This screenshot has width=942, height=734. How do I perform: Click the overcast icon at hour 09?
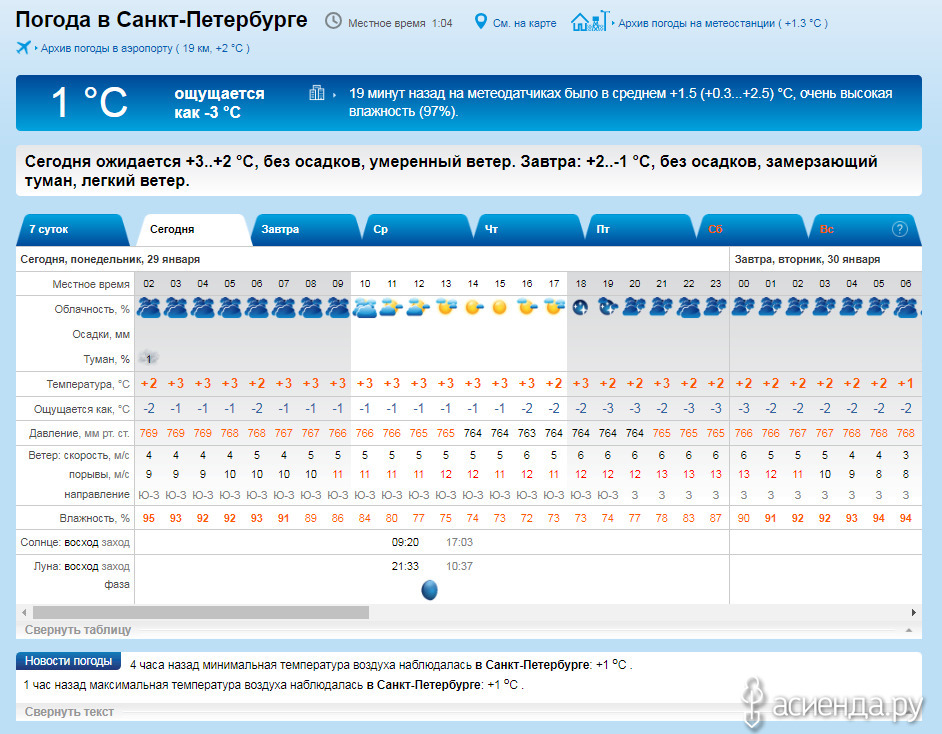(338, 308)
